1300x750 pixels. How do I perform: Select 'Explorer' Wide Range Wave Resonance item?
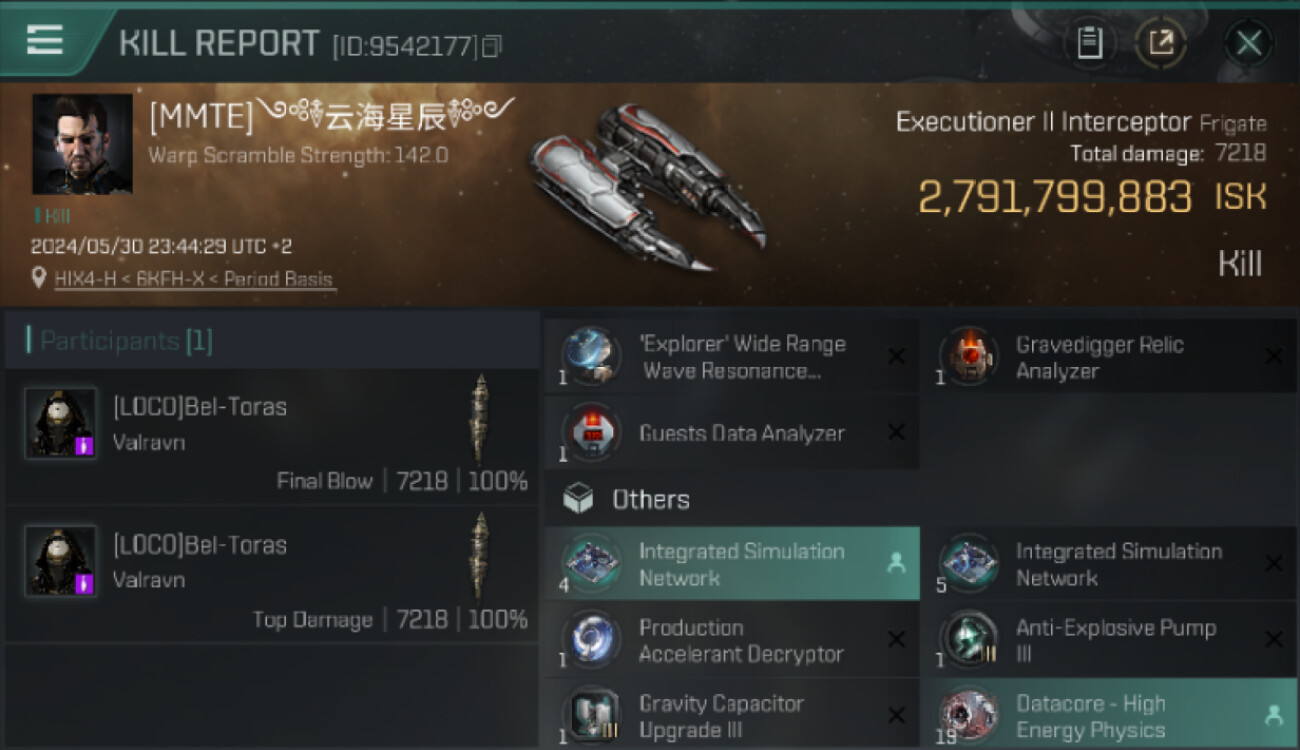[x=732, y=357]
